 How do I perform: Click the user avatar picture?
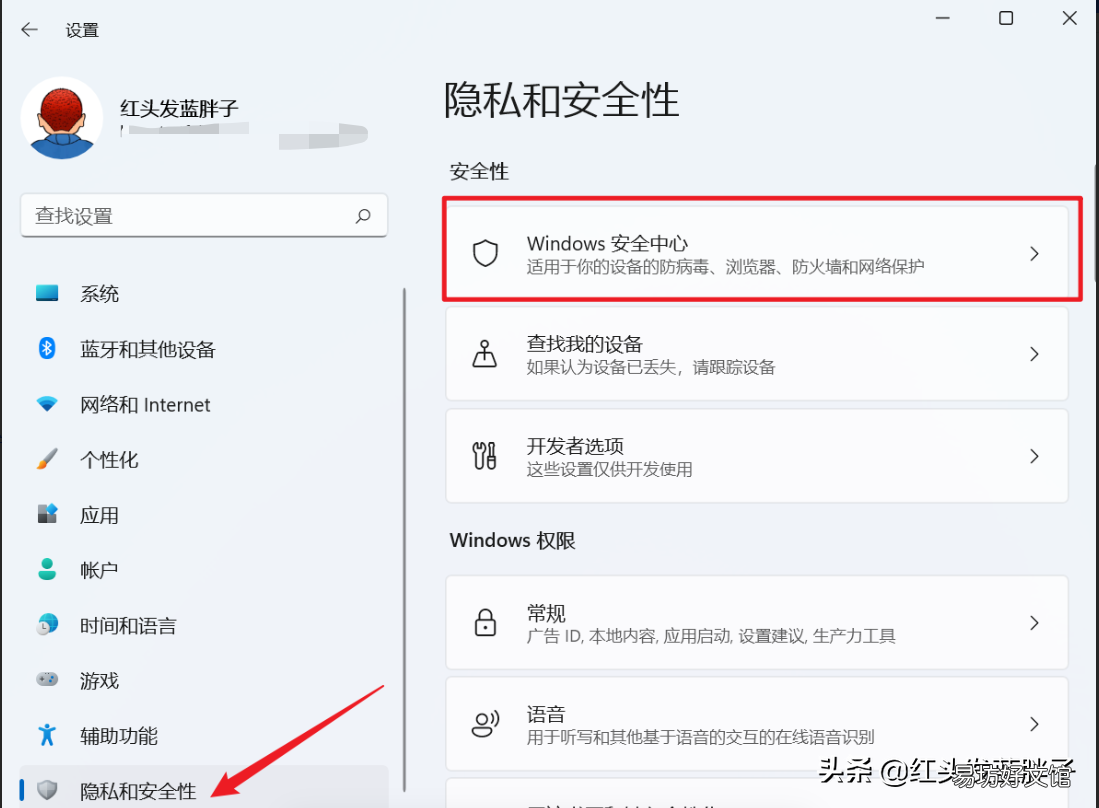coord(62,118)
